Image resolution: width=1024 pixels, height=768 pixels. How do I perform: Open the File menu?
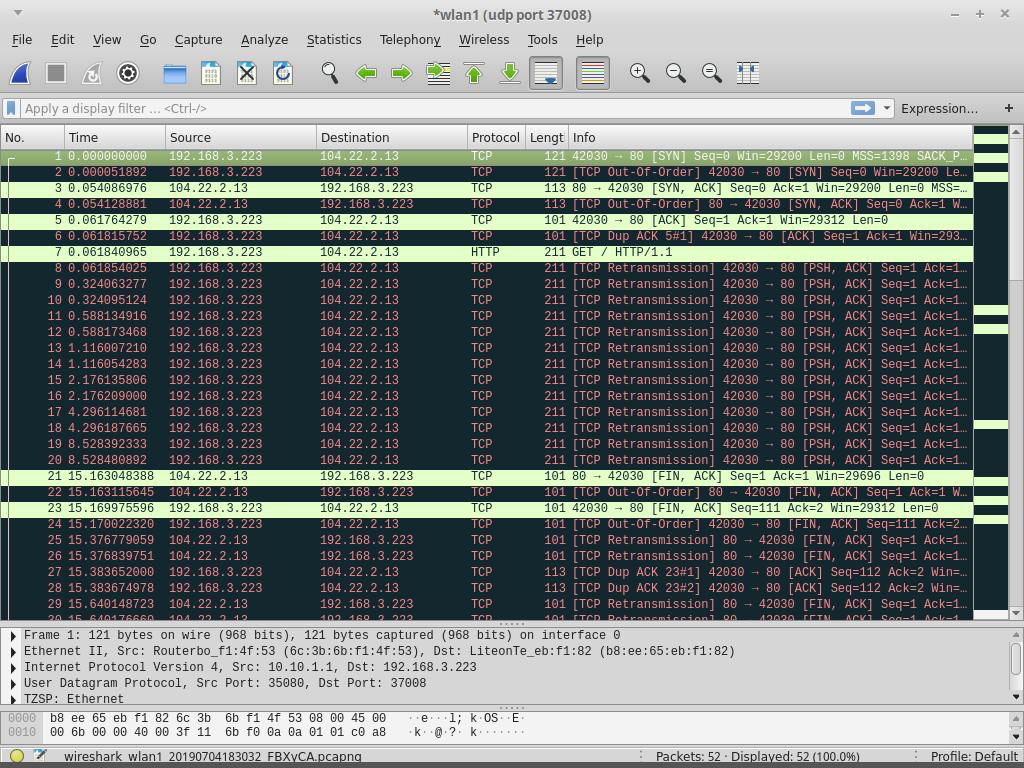pyautogui.click(x=22, y=40)
